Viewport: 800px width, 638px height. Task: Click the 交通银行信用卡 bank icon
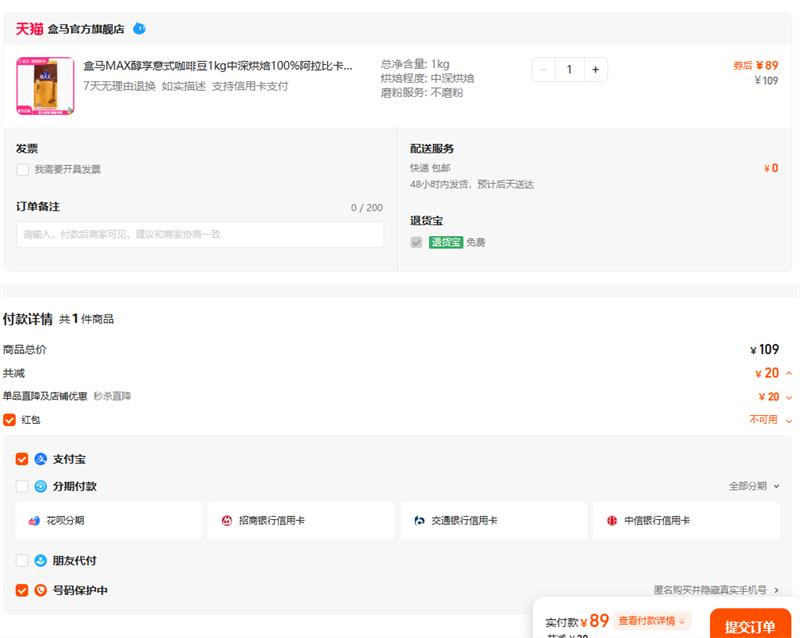coord(417,520)
